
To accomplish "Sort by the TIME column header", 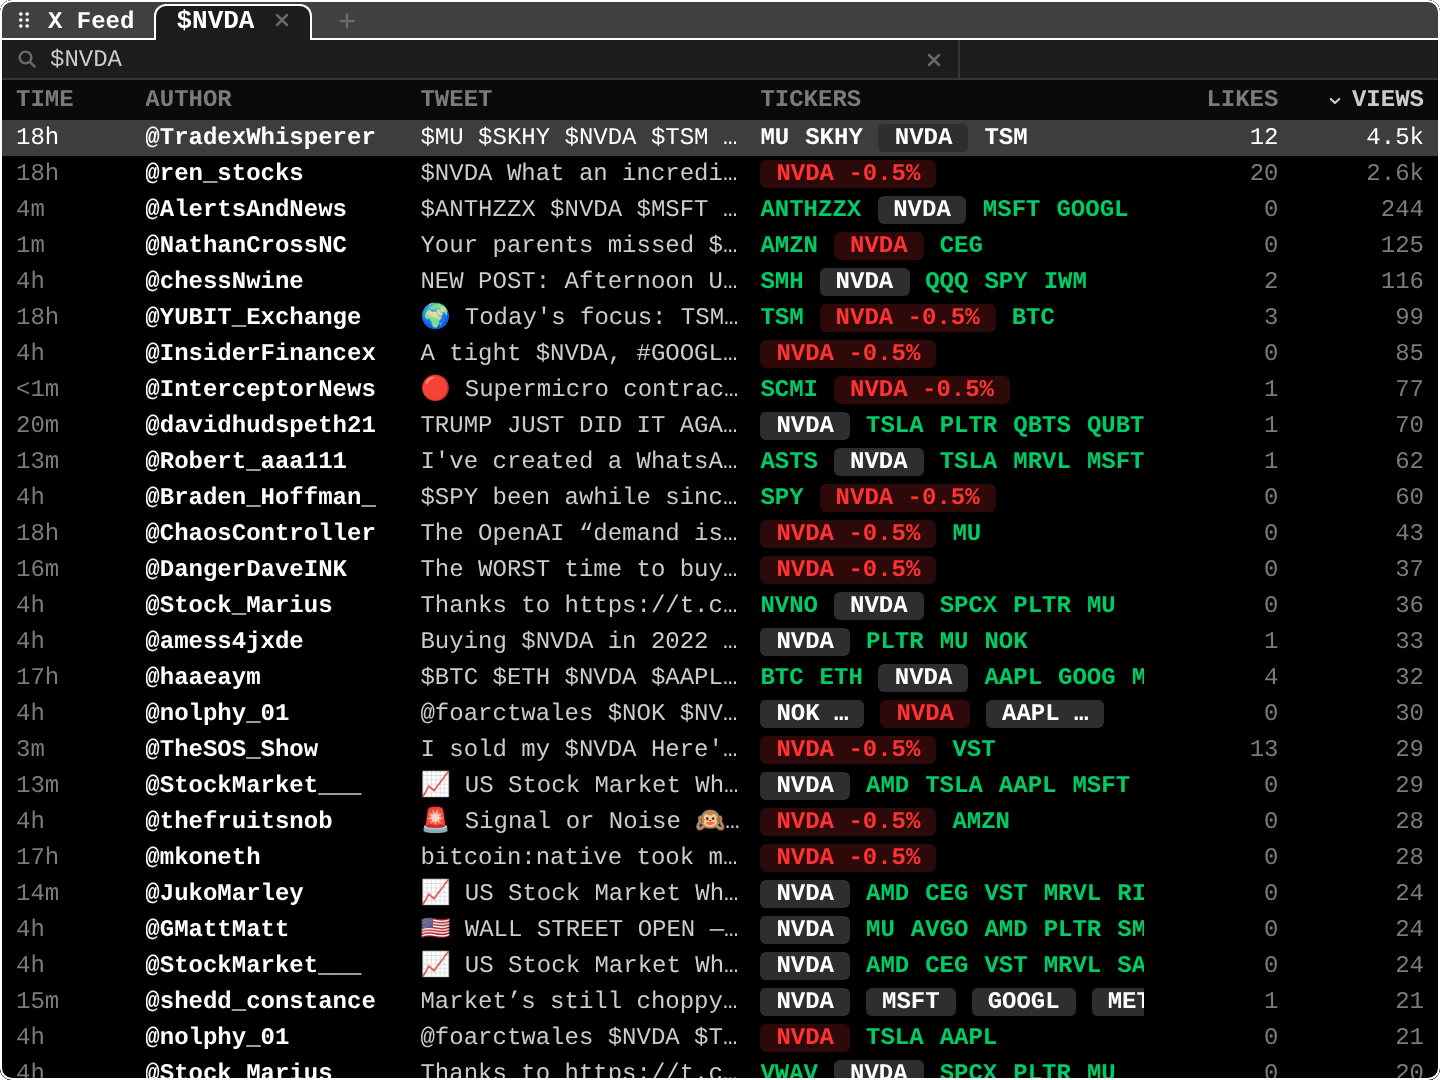I will pyautogui.click(x=45, y=99).
